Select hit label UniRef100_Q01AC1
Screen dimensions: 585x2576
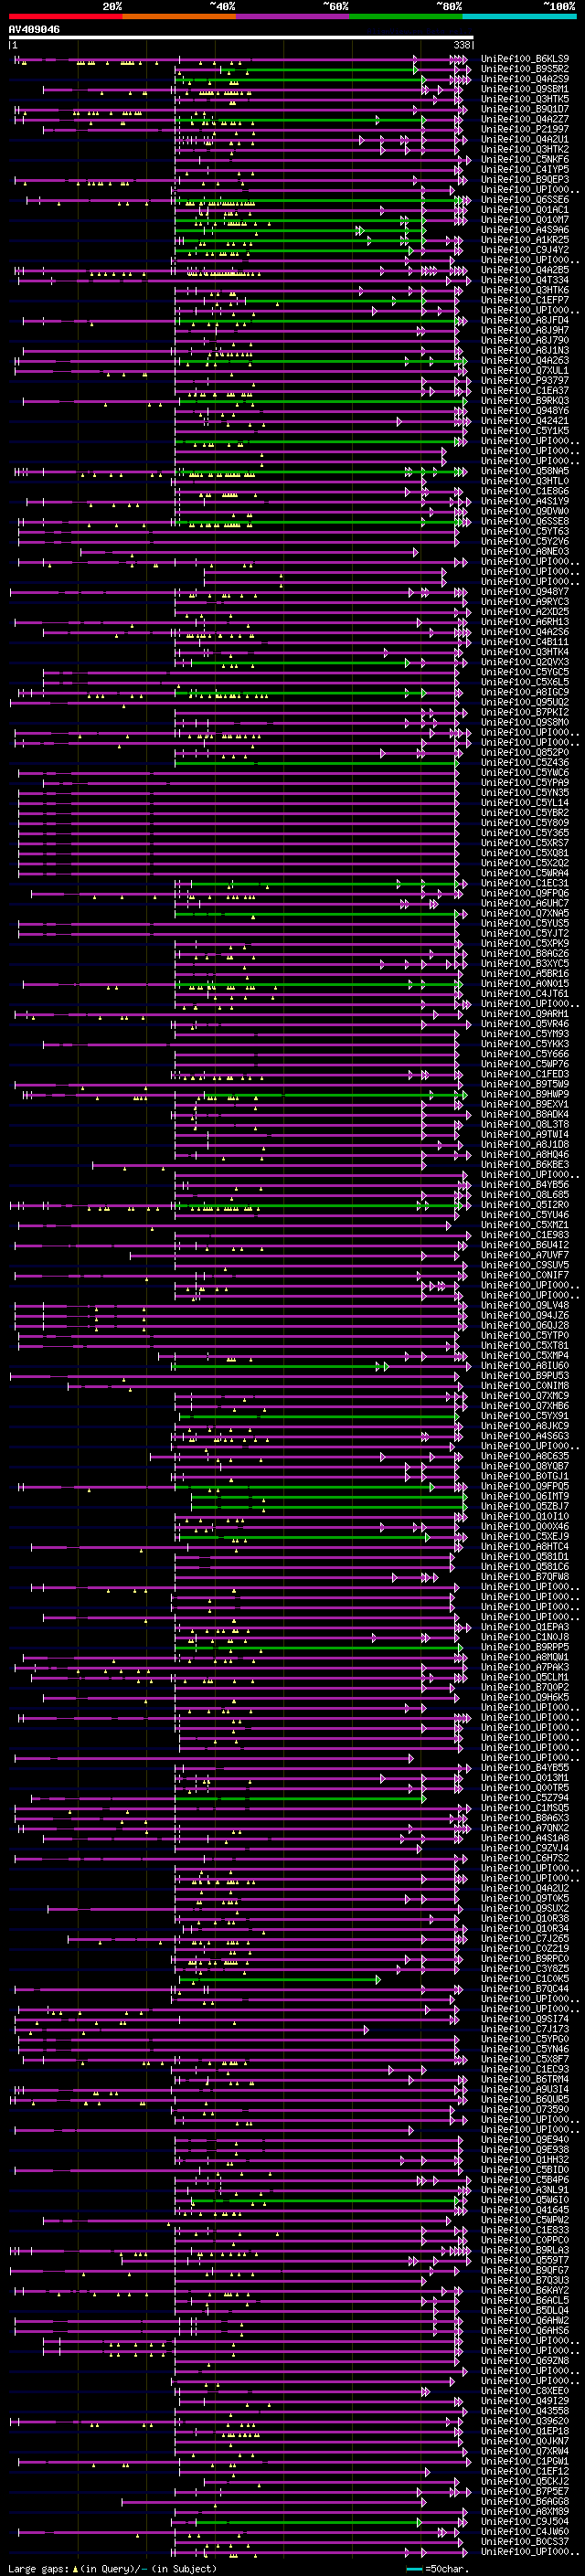point(525,210)
